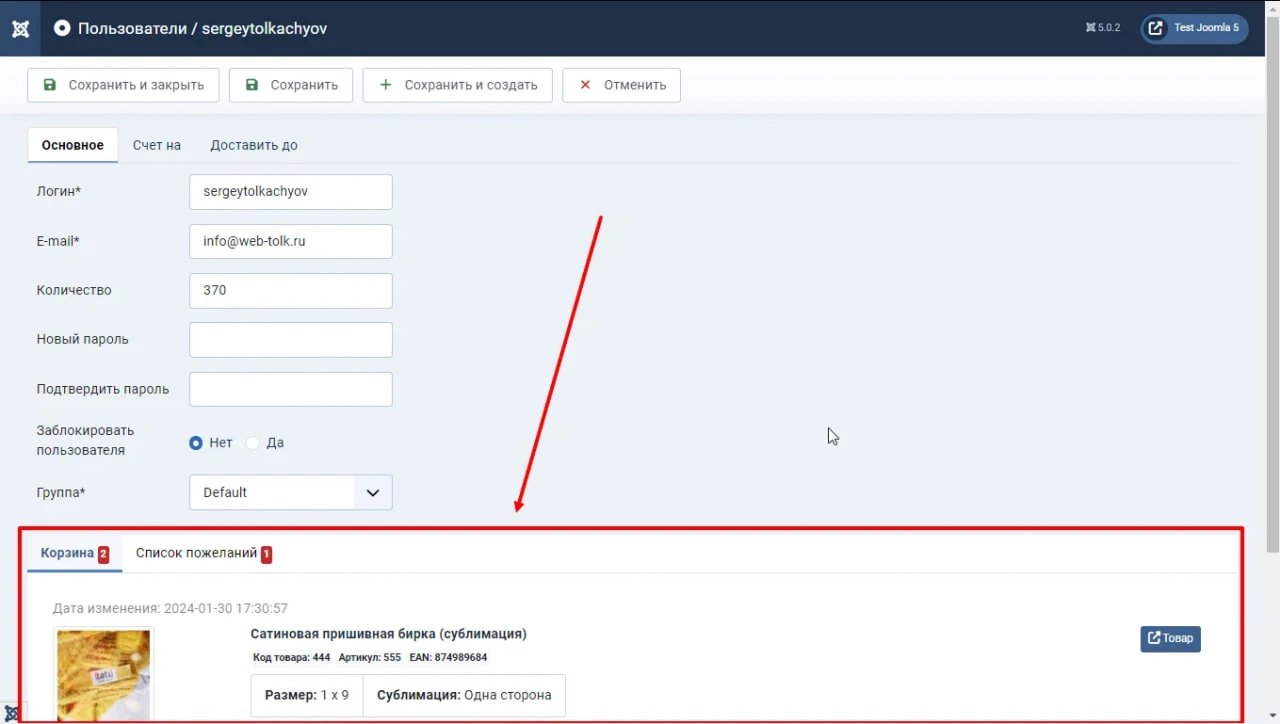Screen dimensions: 1280x724
Task: Click Сохранить и создать button
Action: (458, 85)
